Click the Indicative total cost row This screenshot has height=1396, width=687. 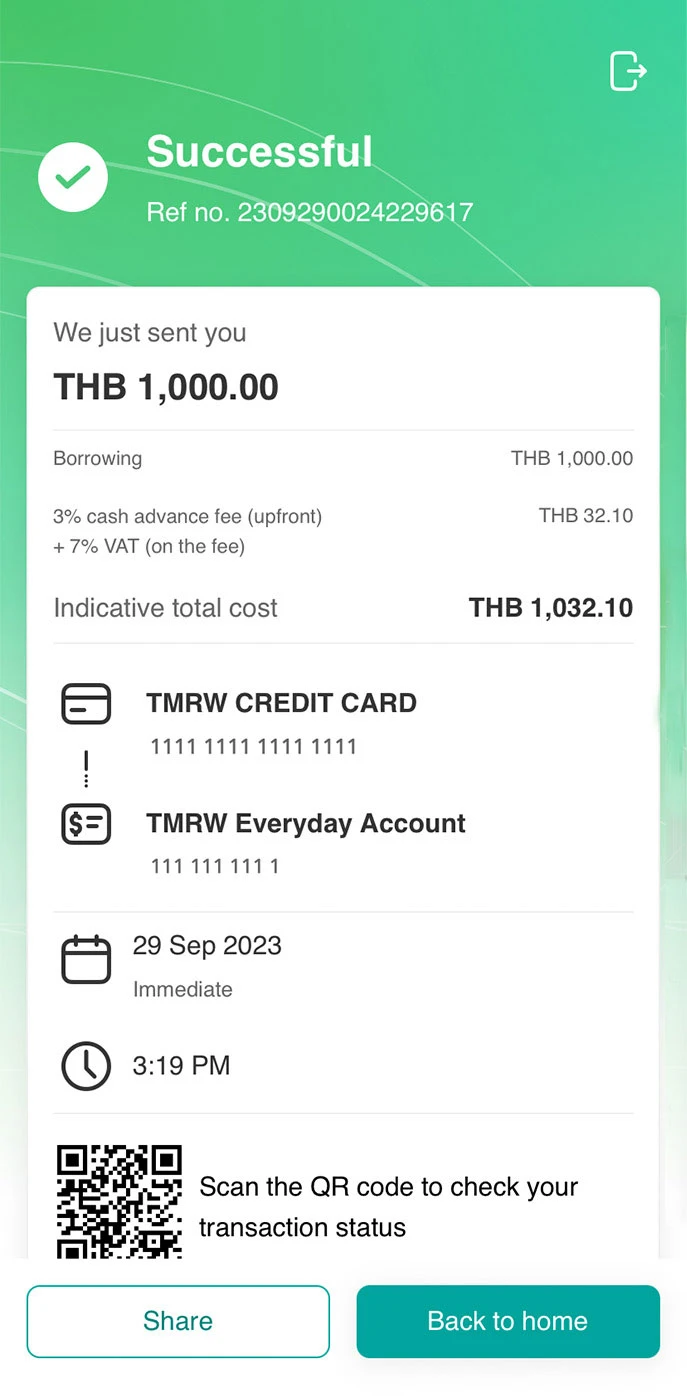click(343, 607)
